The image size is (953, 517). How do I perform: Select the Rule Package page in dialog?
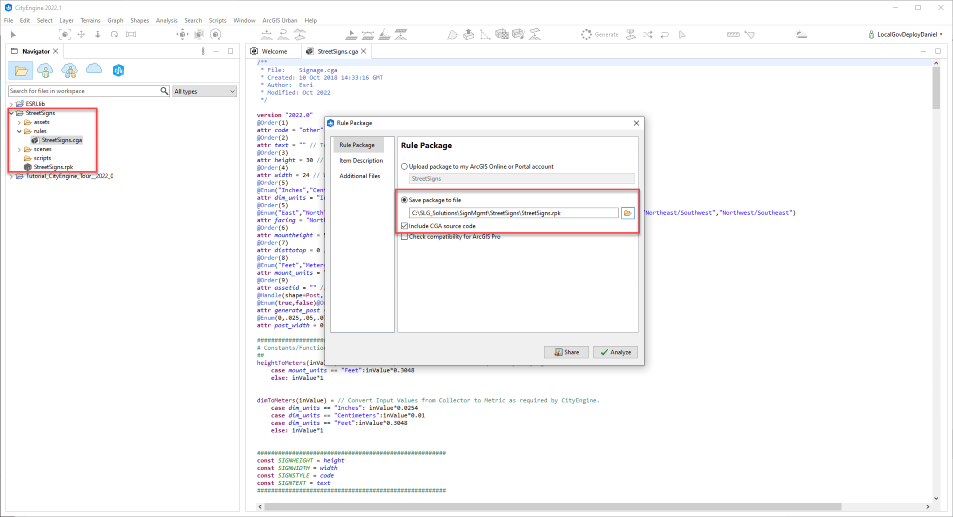point(357,145)
